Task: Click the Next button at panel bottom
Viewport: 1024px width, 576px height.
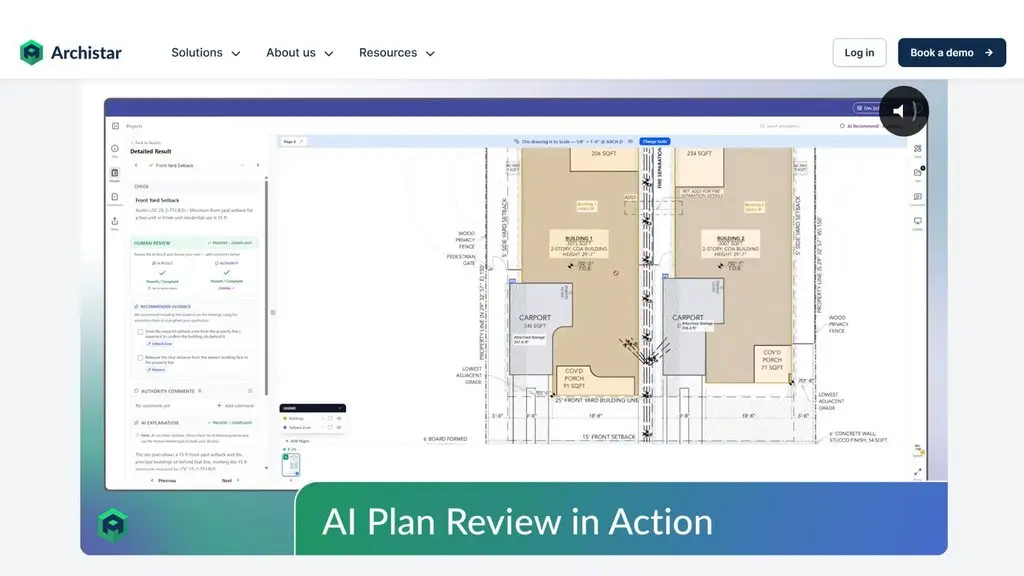Action: [231, 481]
